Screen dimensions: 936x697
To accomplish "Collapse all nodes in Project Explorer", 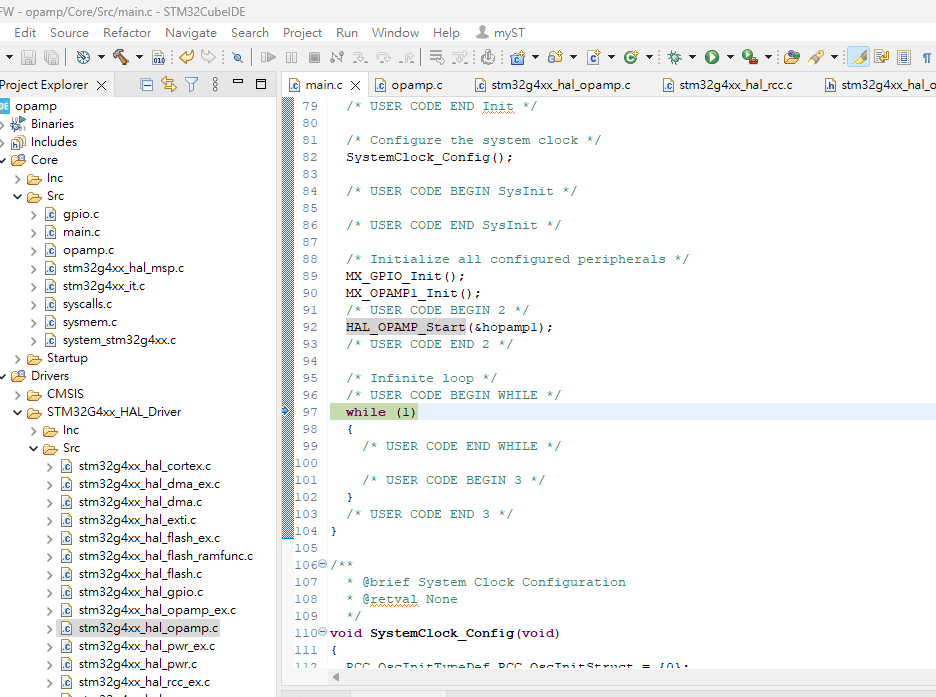I will pyautogui.click(x=147, y=85).
